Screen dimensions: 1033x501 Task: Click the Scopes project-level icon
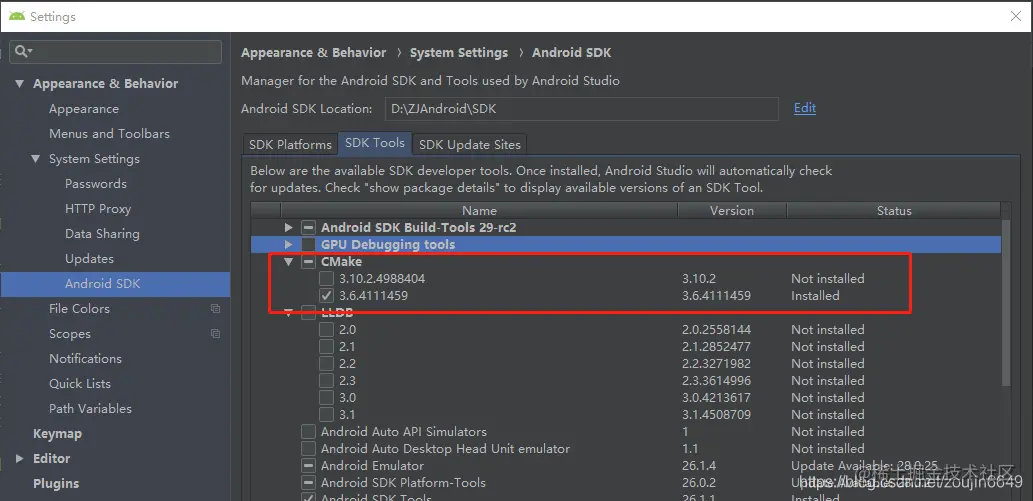point(215,334)
